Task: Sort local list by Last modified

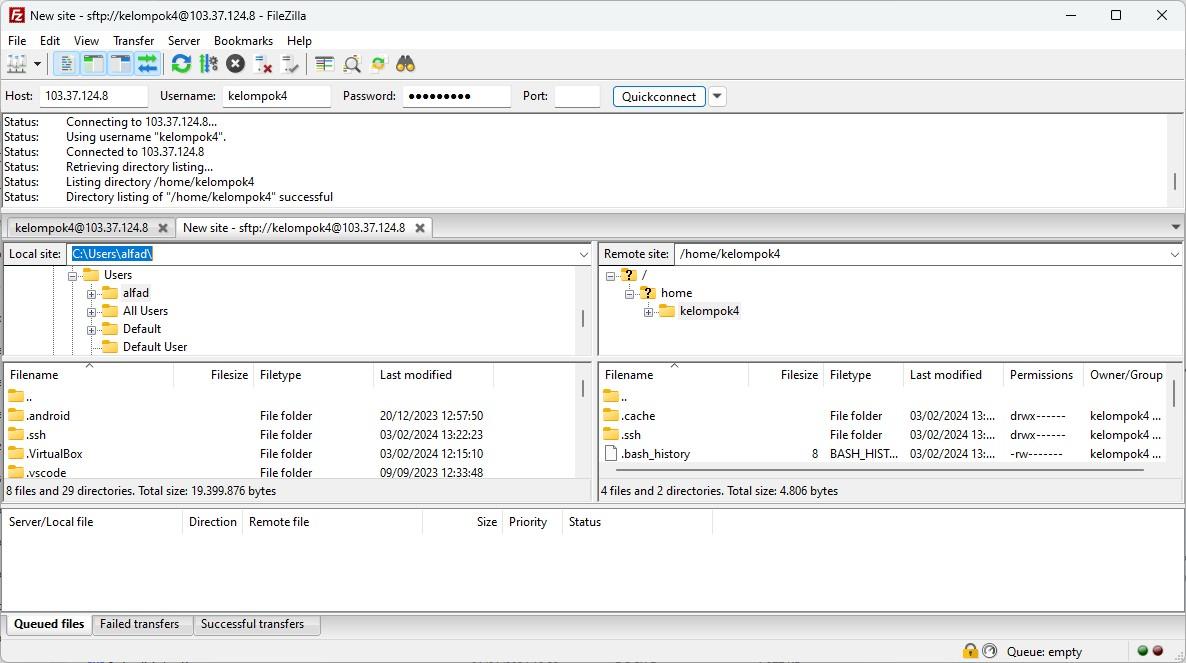Action: click(x=433, y=375)
